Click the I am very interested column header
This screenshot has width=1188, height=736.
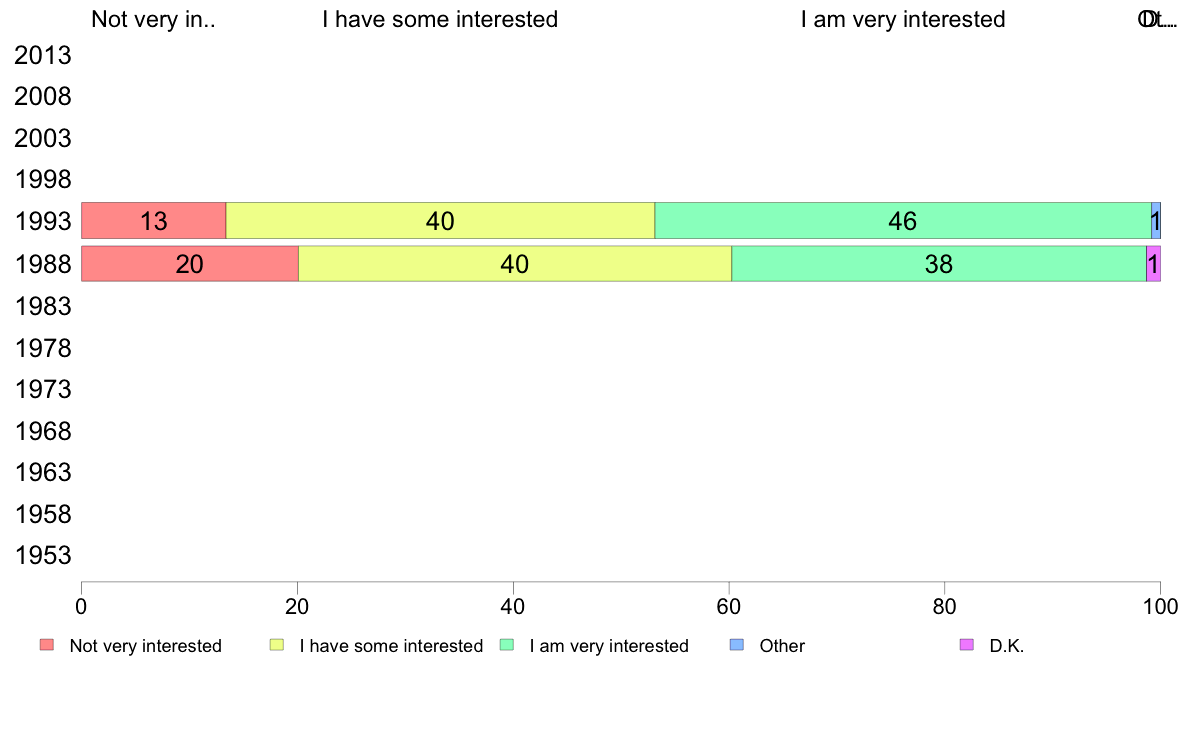pos(903,19)
